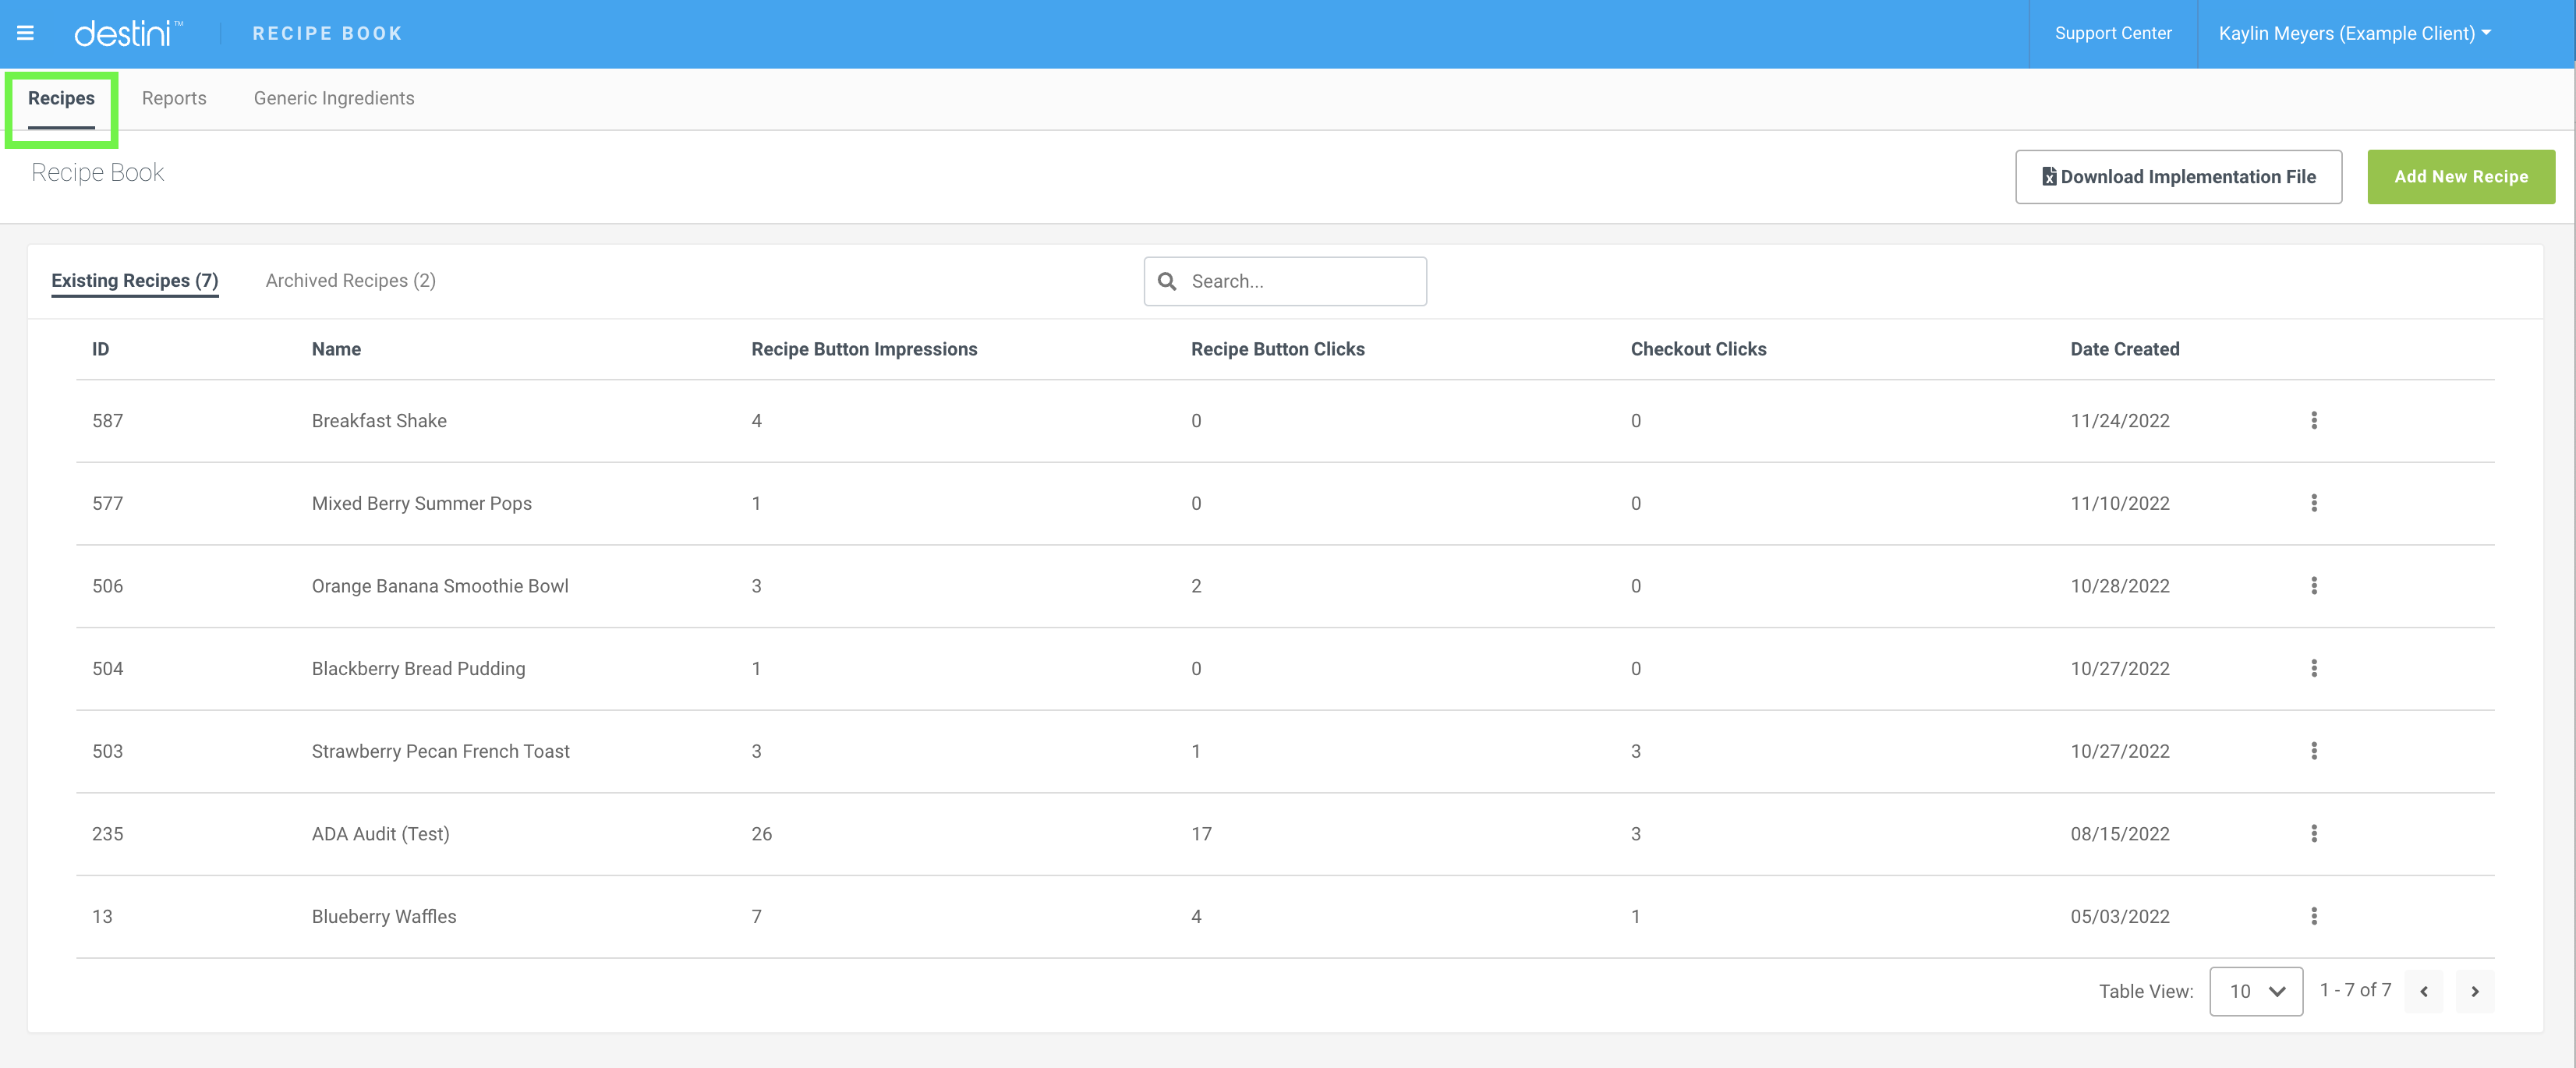Click date 11/24/2022
Image resolution: width=2576 pixels, height=1068 pixels.
tap(2119, 421)
